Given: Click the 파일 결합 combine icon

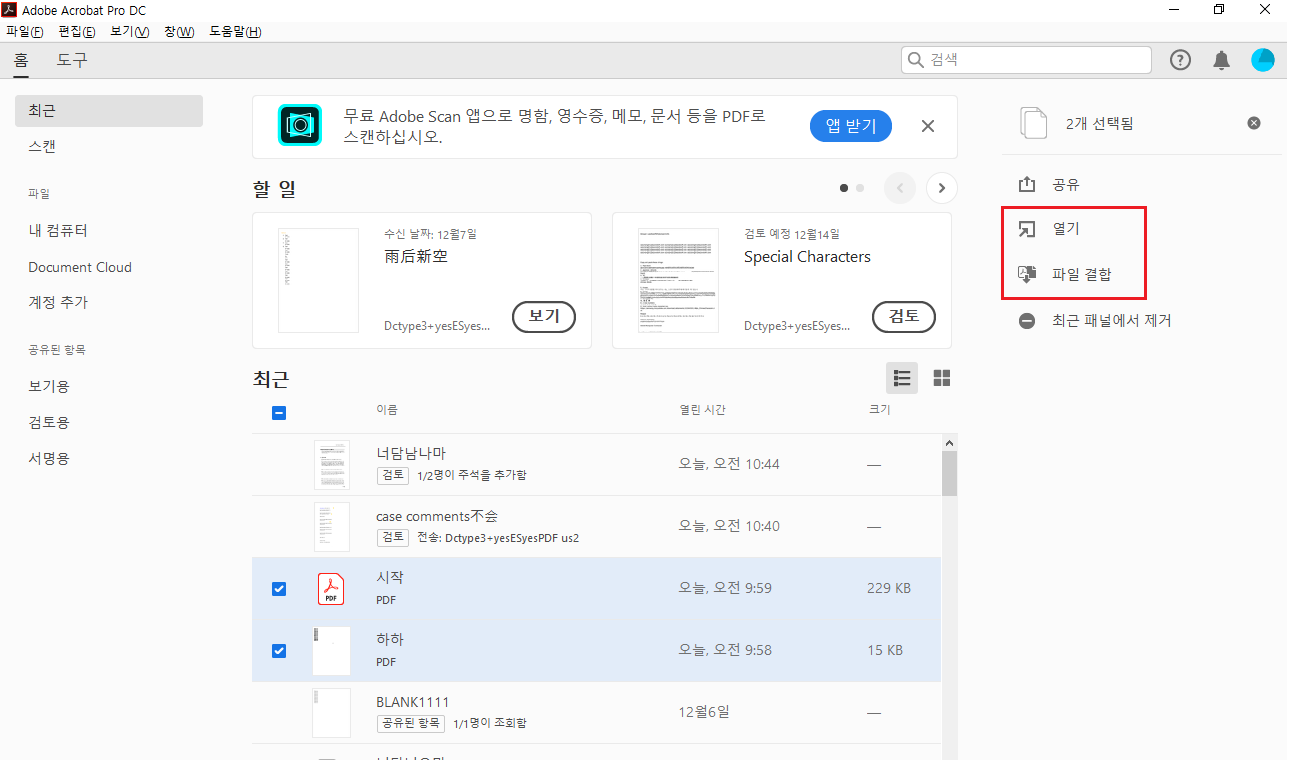Looking at the screenshot, I should point(1027,274).
